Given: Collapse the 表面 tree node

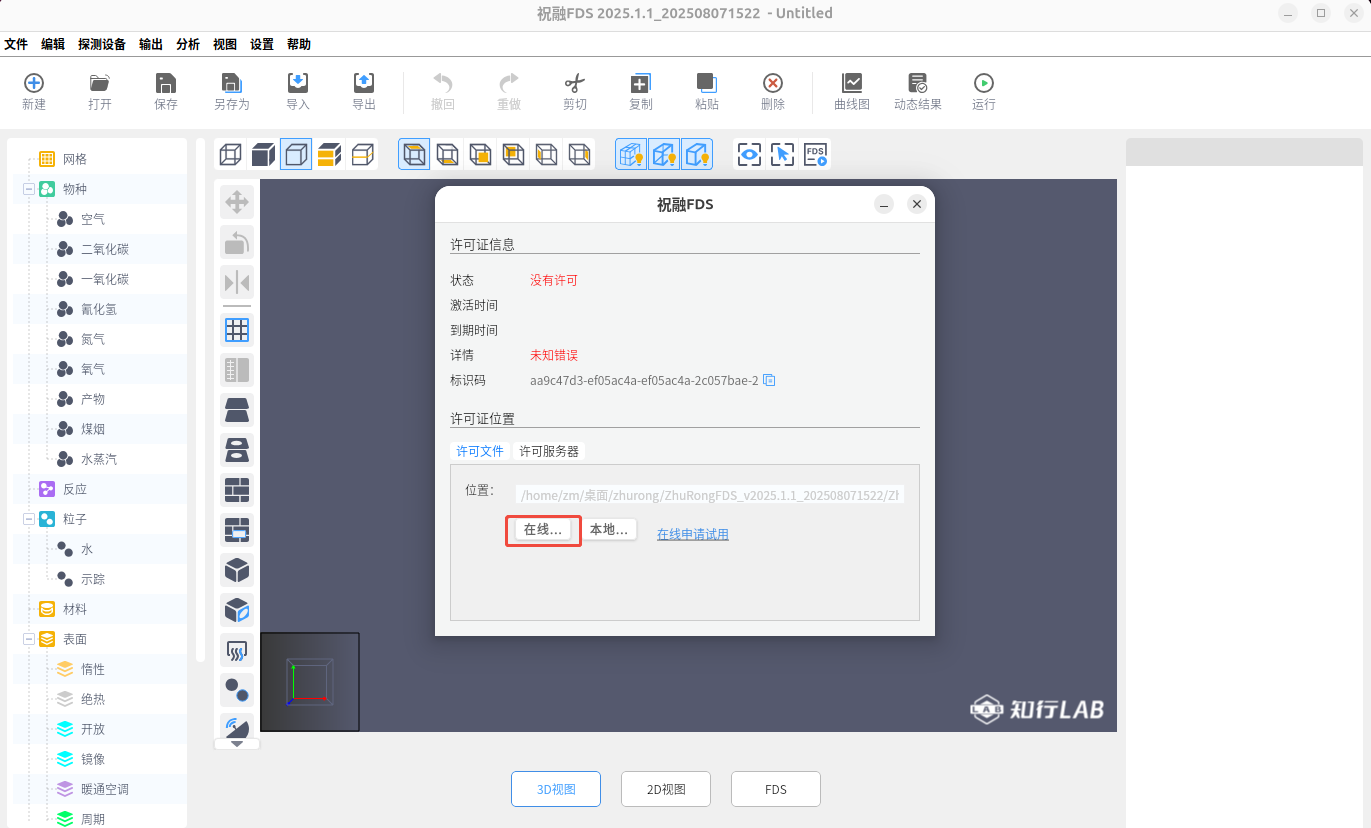Looking at the screenshot, I should (29, 639).
